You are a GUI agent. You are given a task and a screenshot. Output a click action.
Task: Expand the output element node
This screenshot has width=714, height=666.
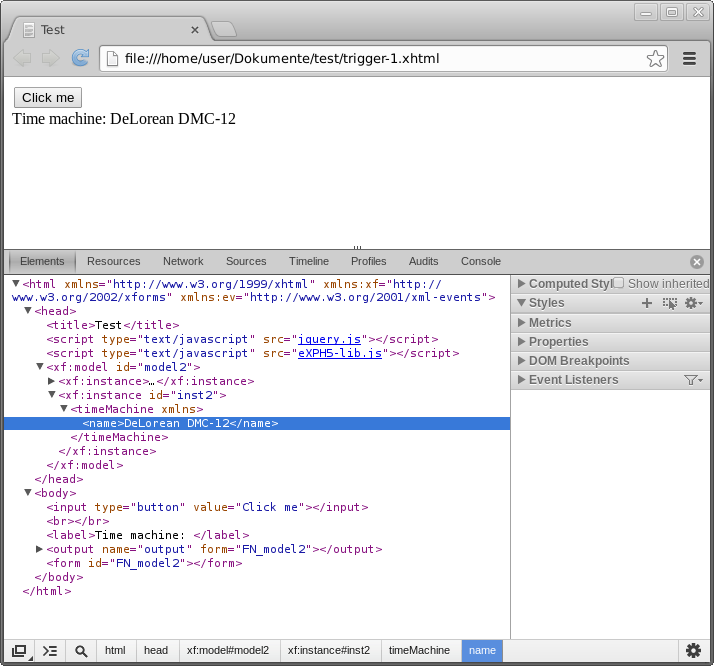click(x=40, y=549)
